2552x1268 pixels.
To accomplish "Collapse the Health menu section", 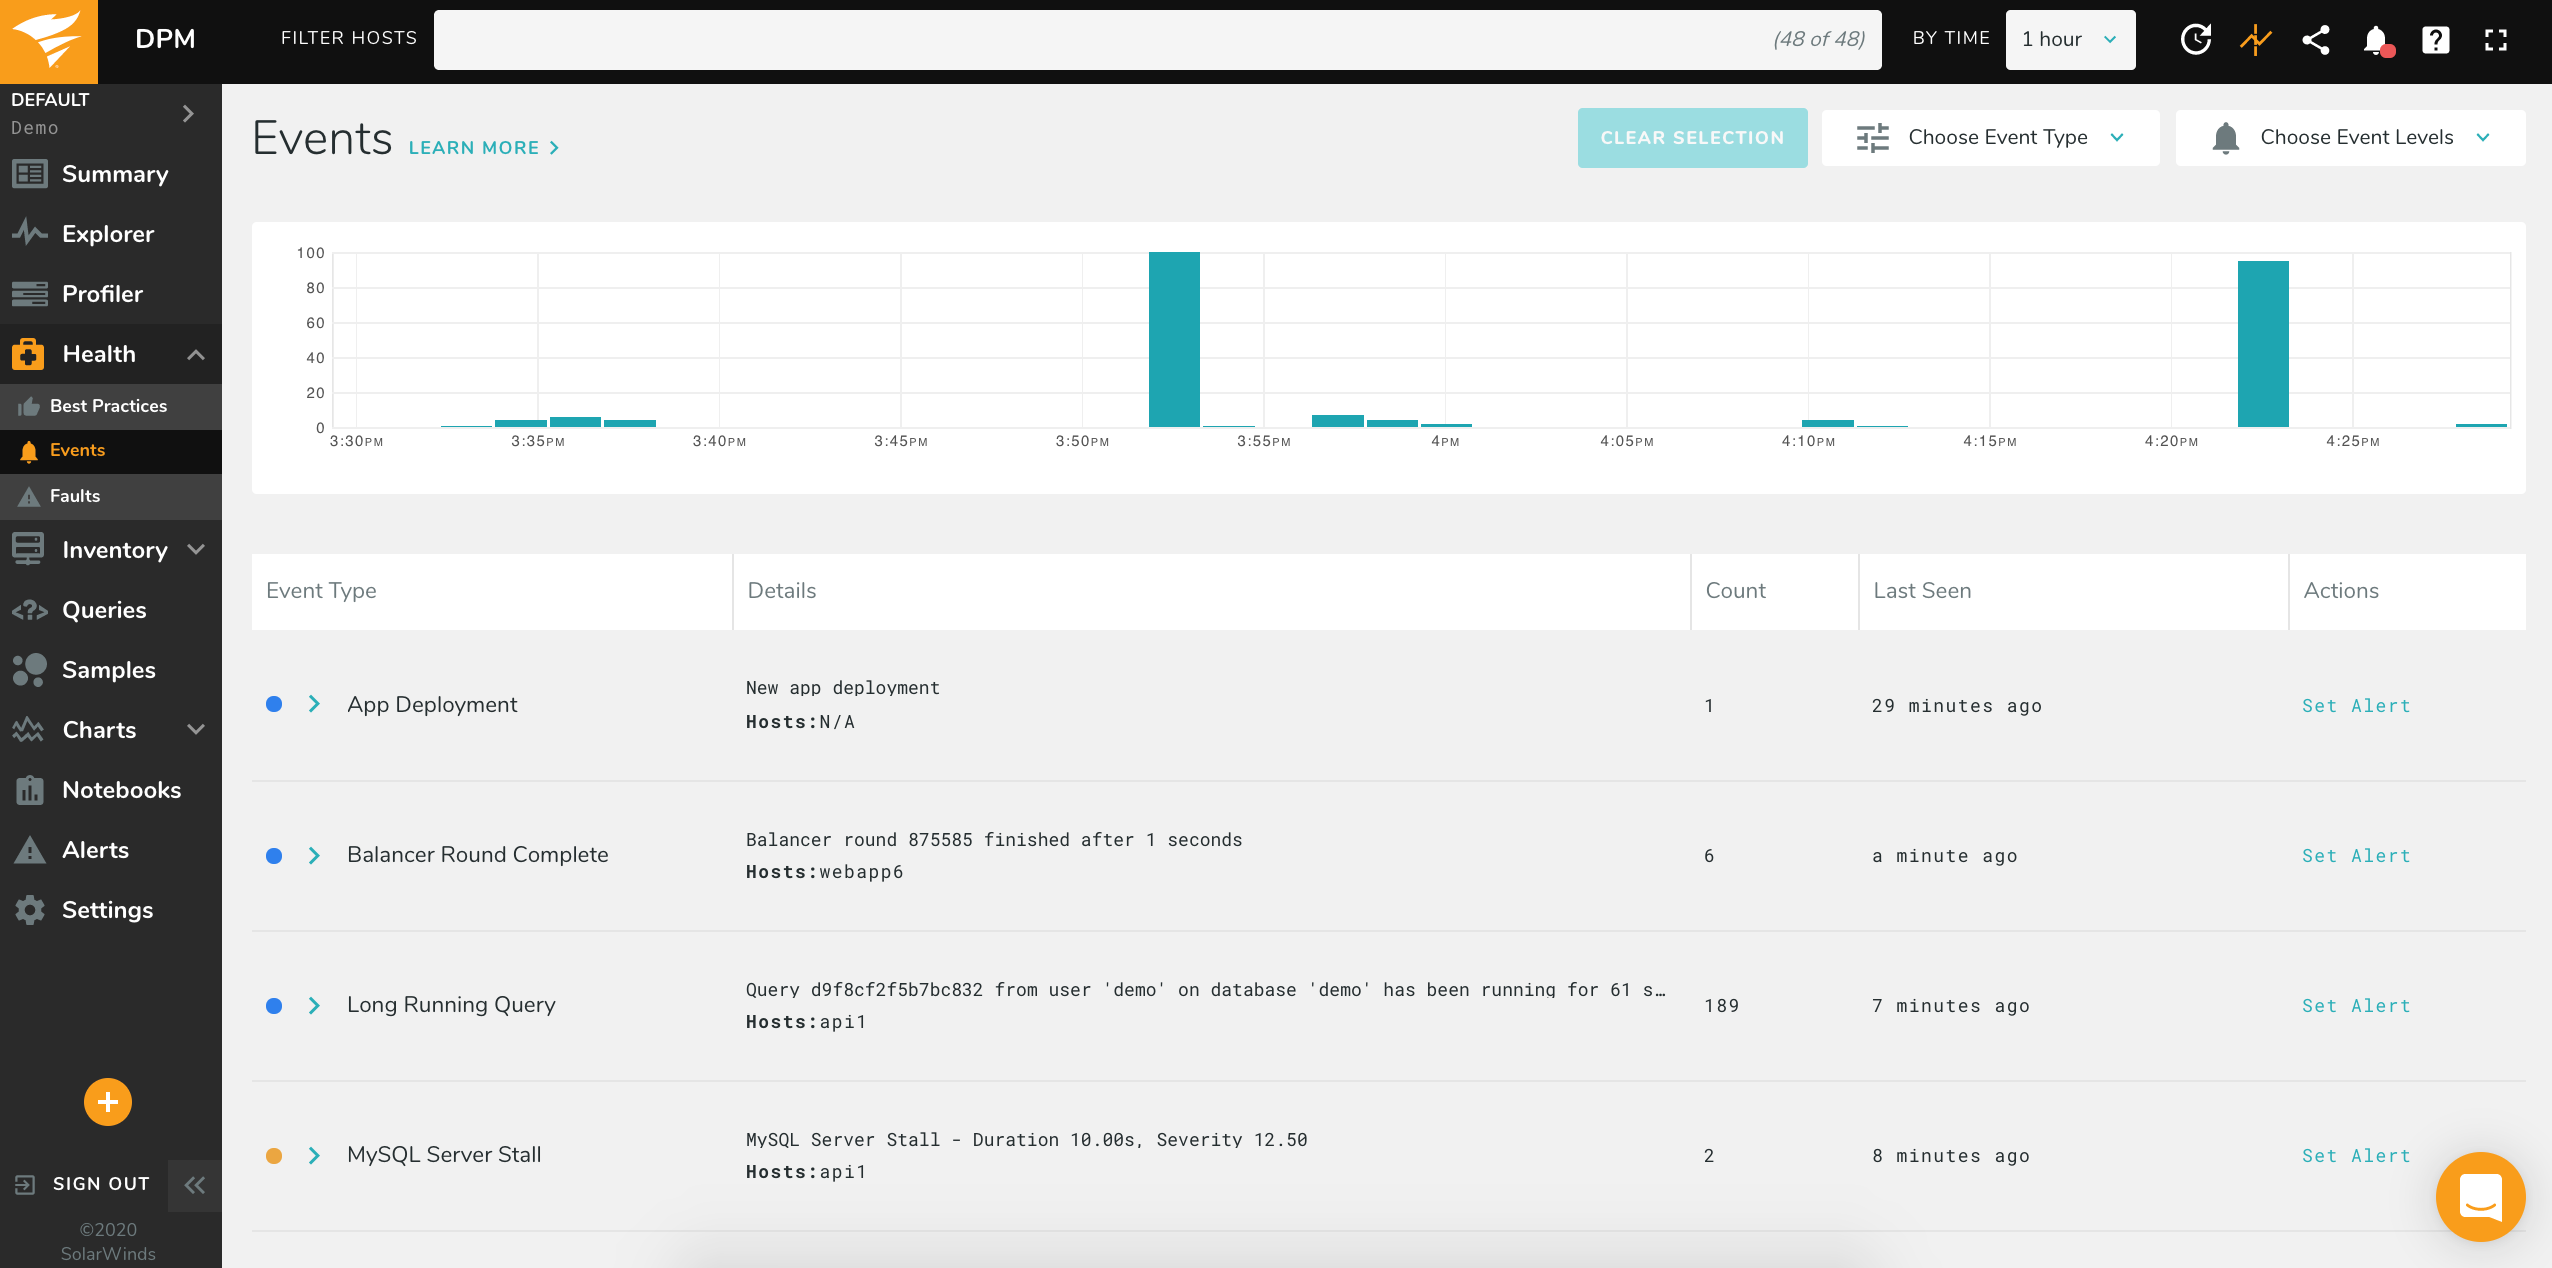I will [196, 354].
